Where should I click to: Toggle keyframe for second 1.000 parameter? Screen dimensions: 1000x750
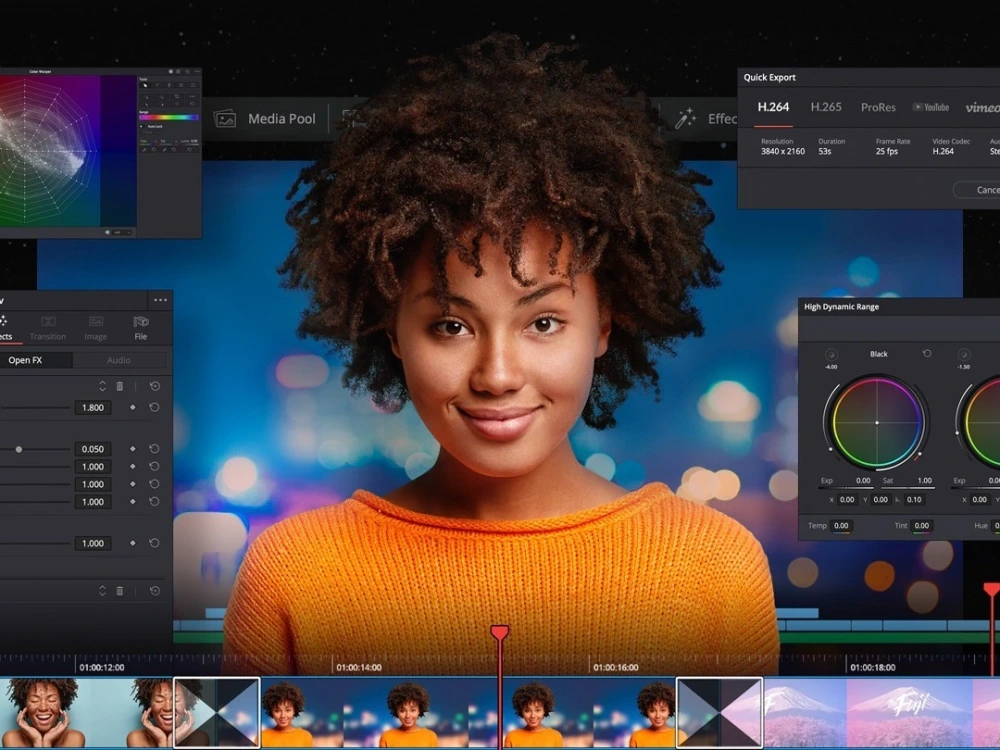click(133, 484)
